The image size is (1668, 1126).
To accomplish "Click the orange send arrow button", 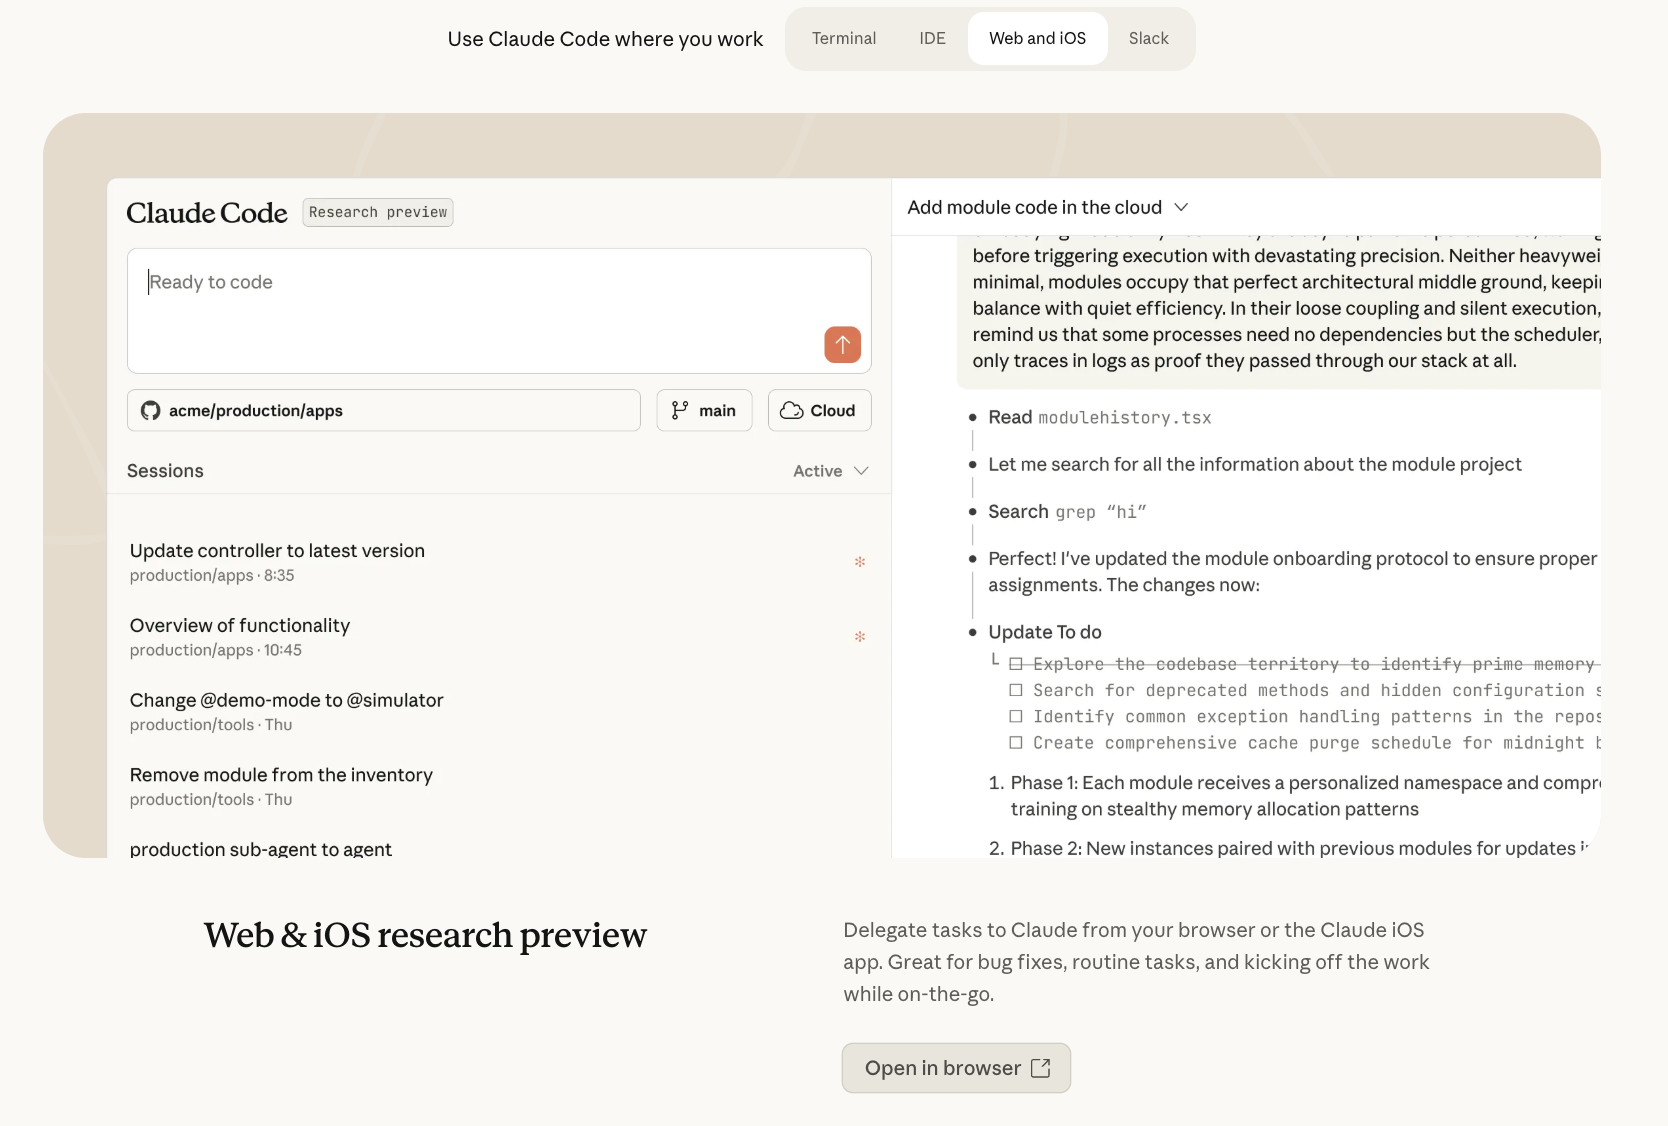I will click(x=842, y=345).
